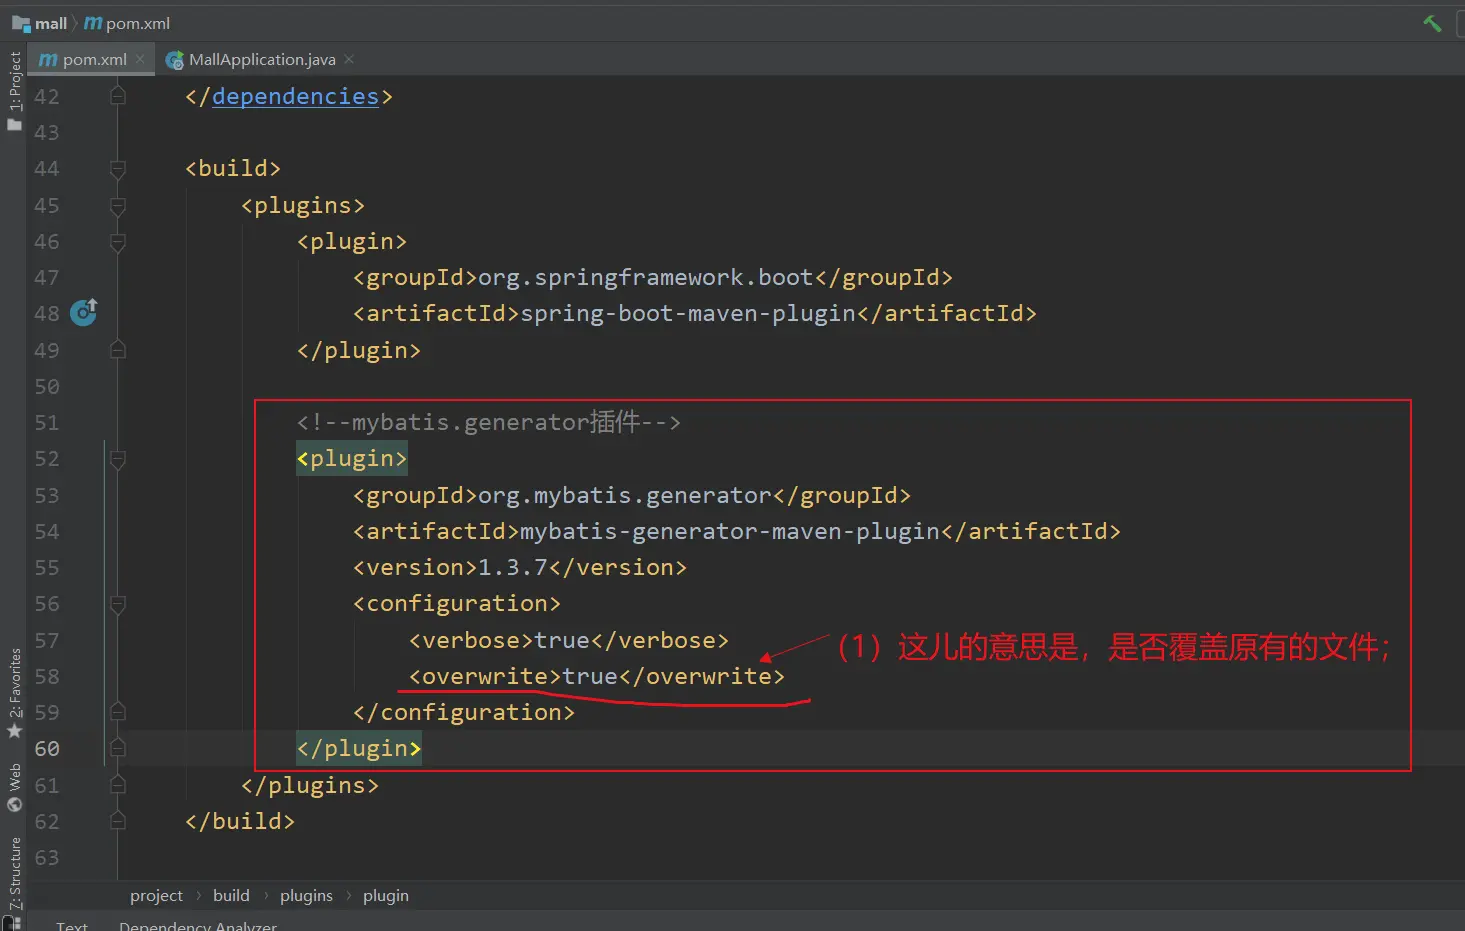This screenshot has width=1465, height=931.
Task: Click the dependencies closing tag link
Action: (295, 96)
